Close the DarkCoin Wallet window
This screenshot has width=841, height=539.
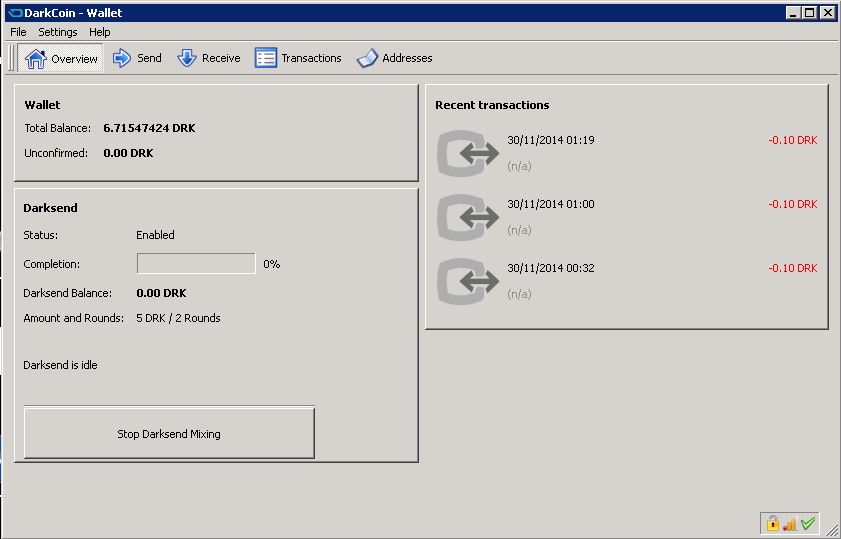(828, 13)
